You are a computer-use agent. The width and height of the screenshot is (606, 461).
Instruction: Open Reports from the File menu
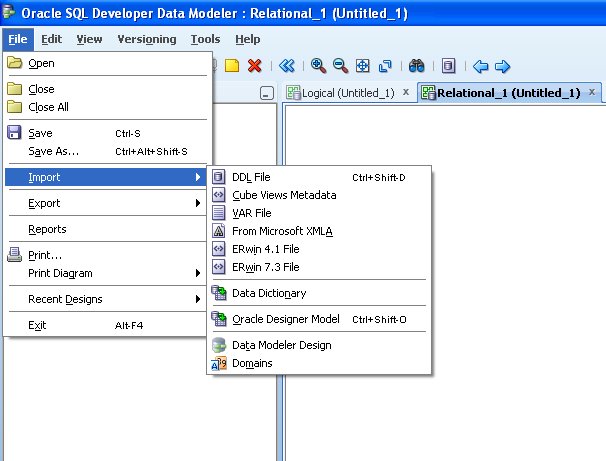pyautogui.click(x=107, y=229)
